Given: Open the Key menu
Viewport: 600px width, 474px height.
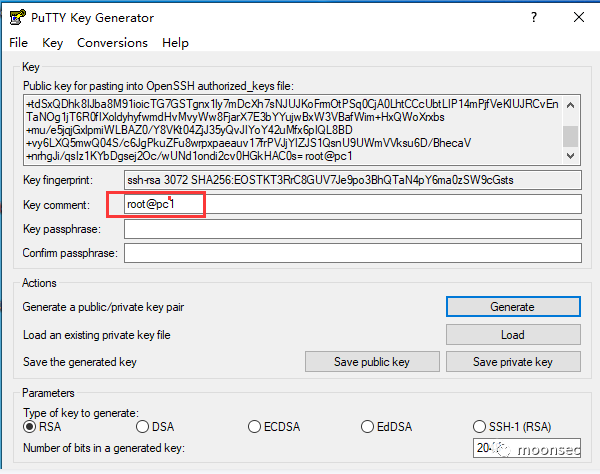Looking at the screenshot, I should [52, 43].
